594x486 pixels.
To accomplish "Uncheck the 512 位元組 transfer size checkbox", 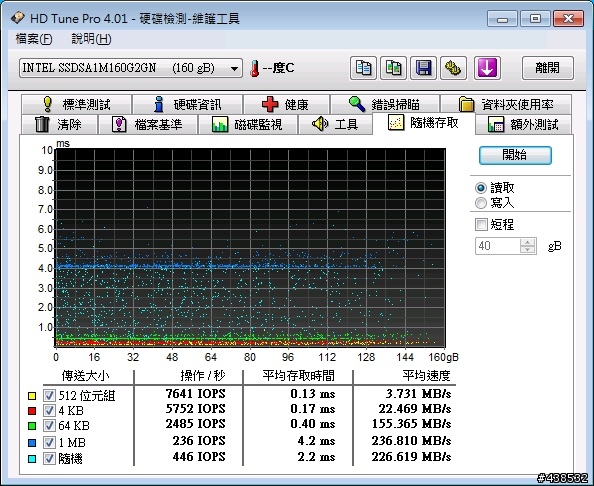I will tap(49, 395).
